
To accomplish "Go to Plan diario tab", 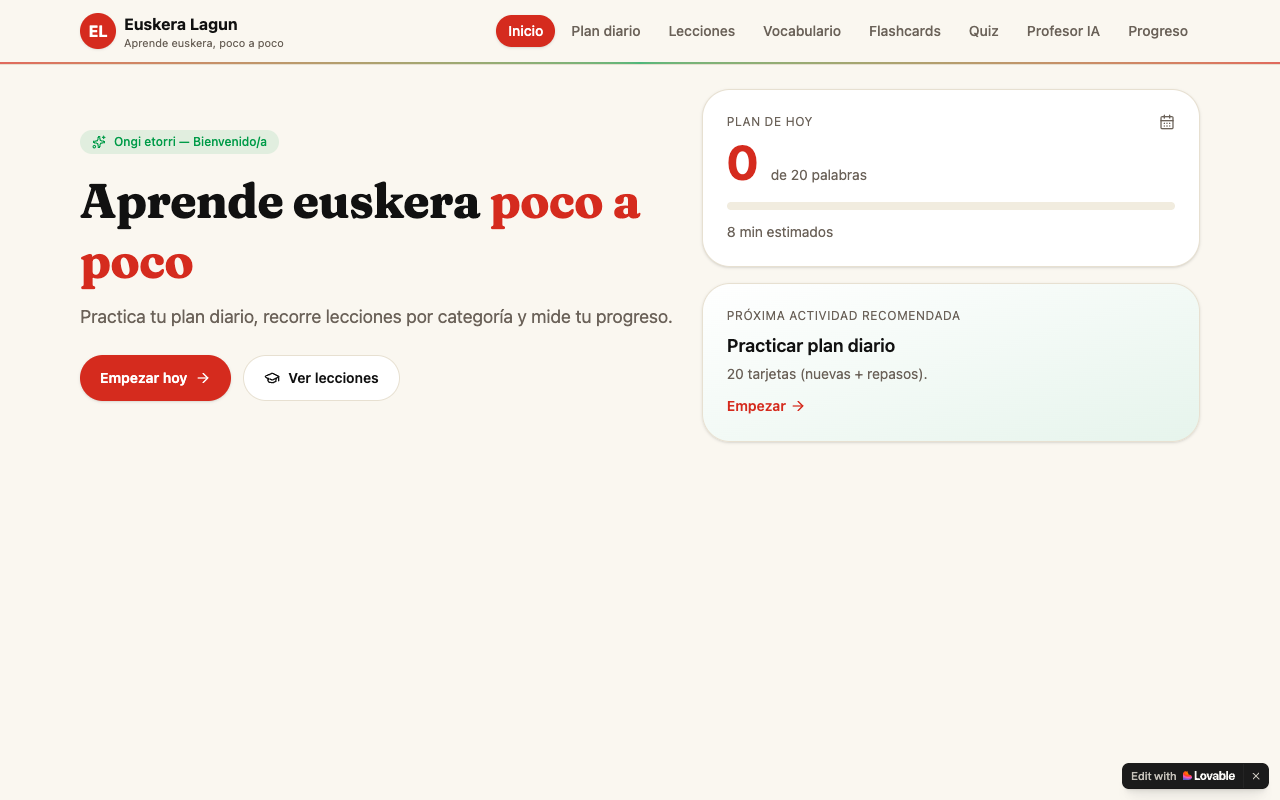I will pos(606,31).
